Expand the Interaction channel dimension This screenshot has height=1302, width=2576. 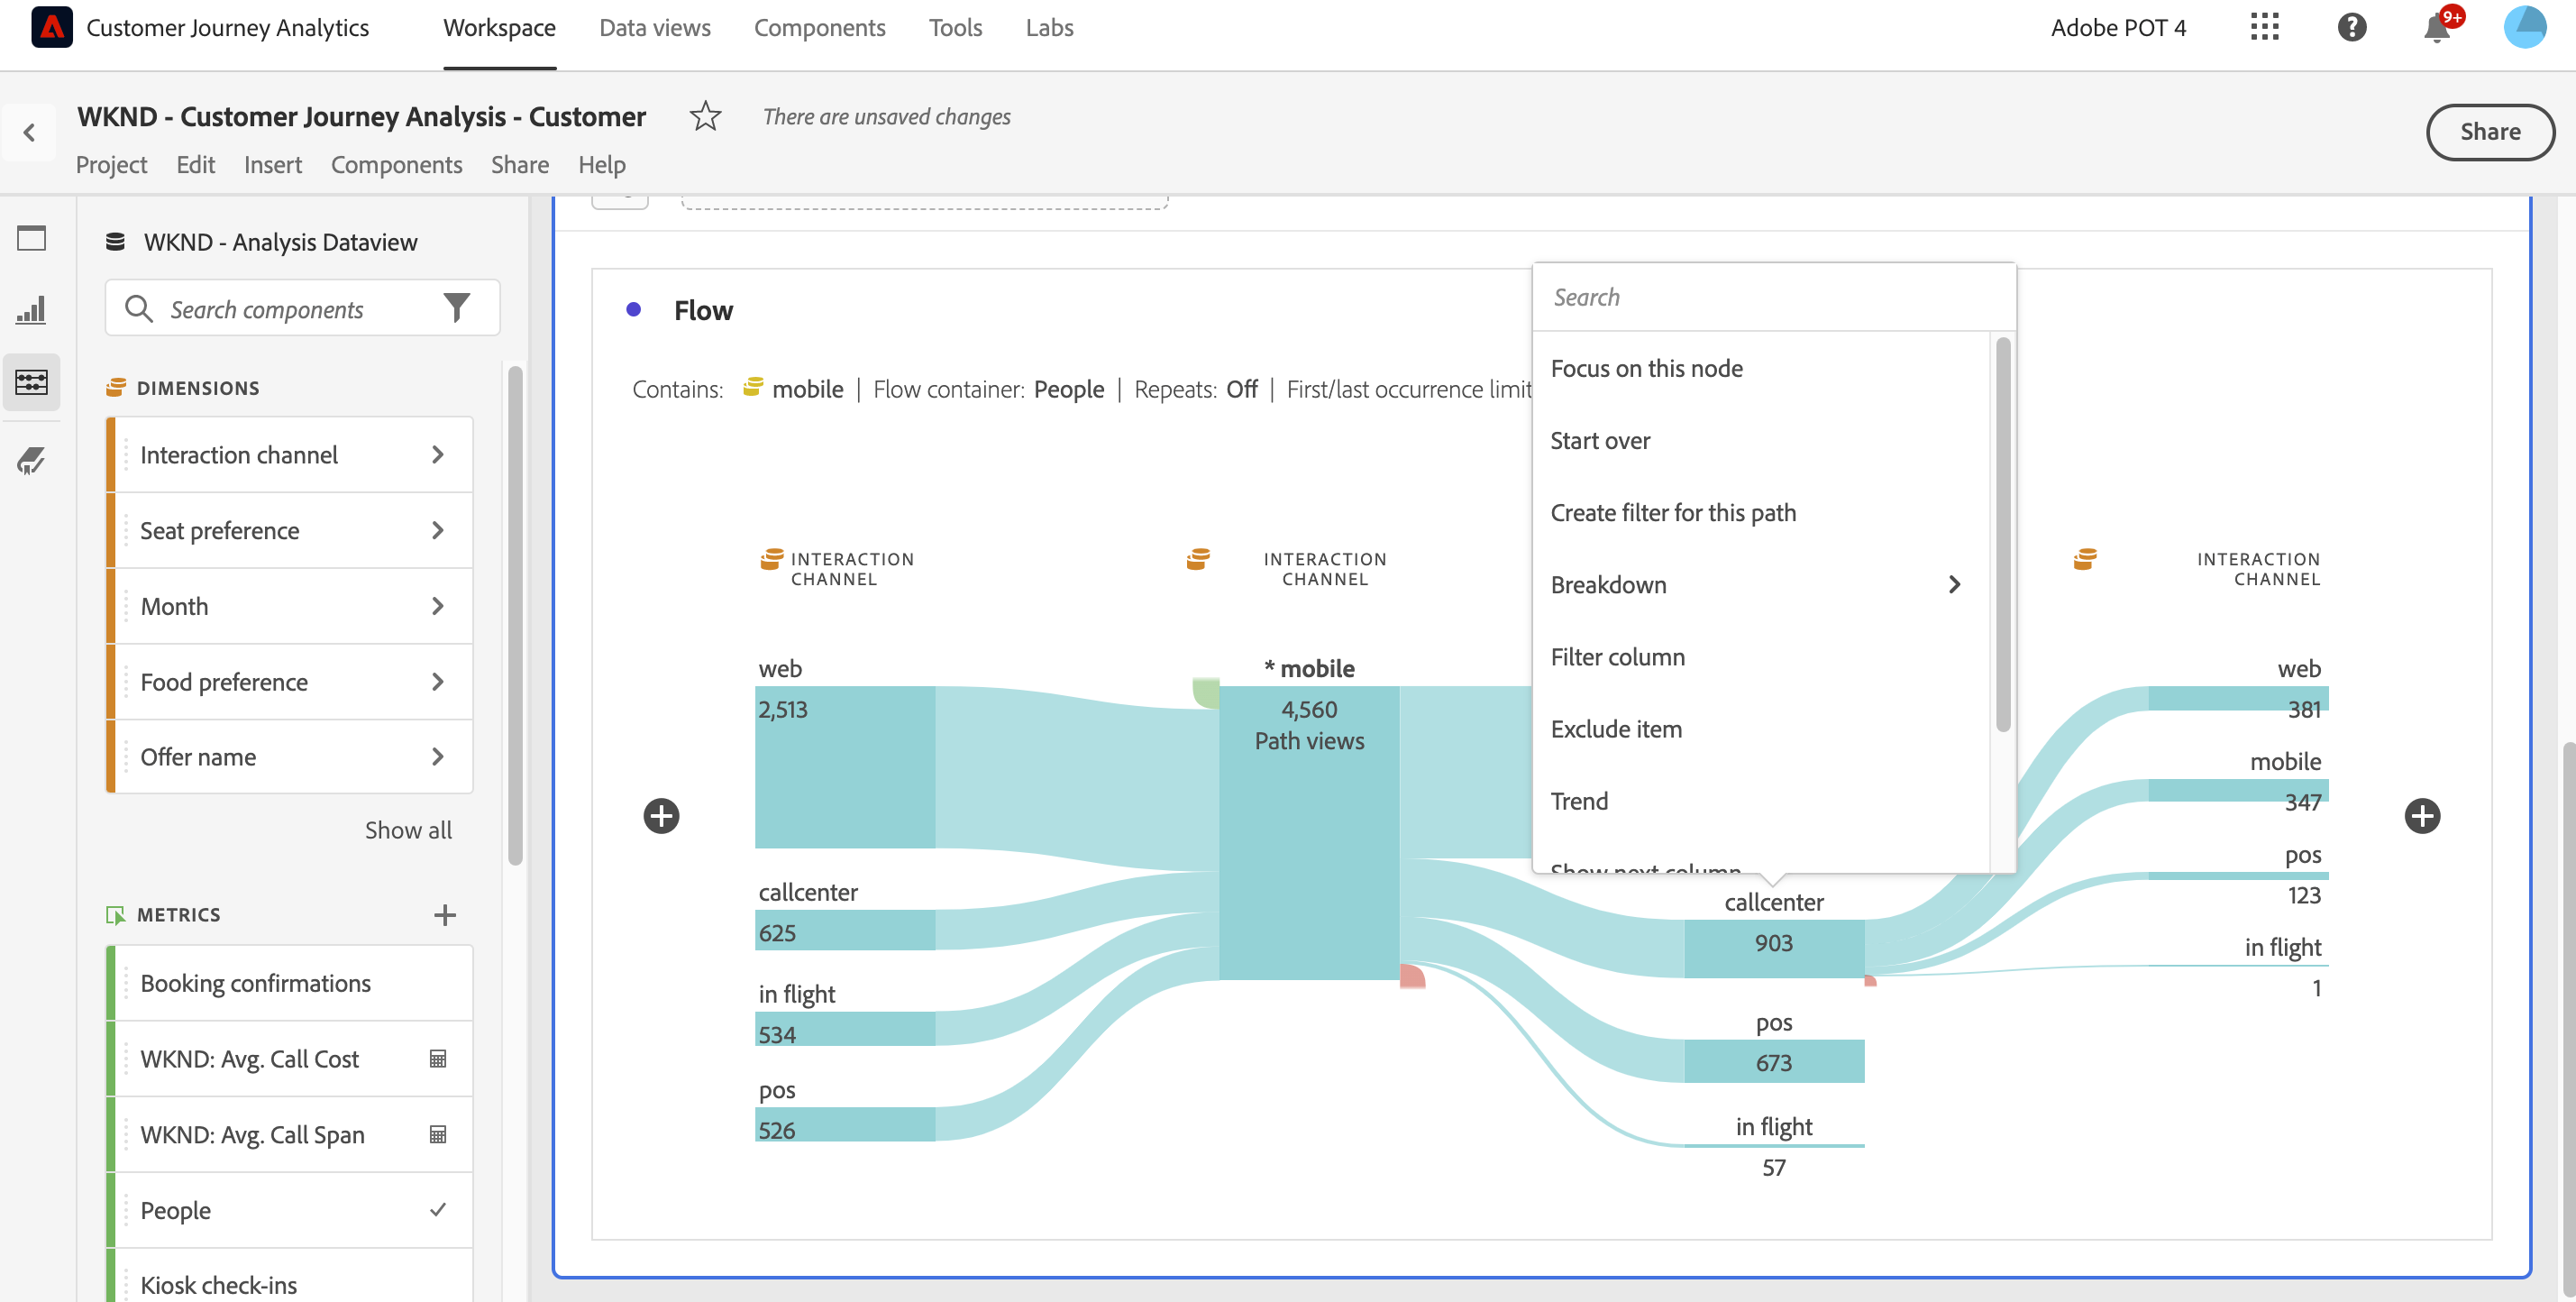[x=437, y=454]
